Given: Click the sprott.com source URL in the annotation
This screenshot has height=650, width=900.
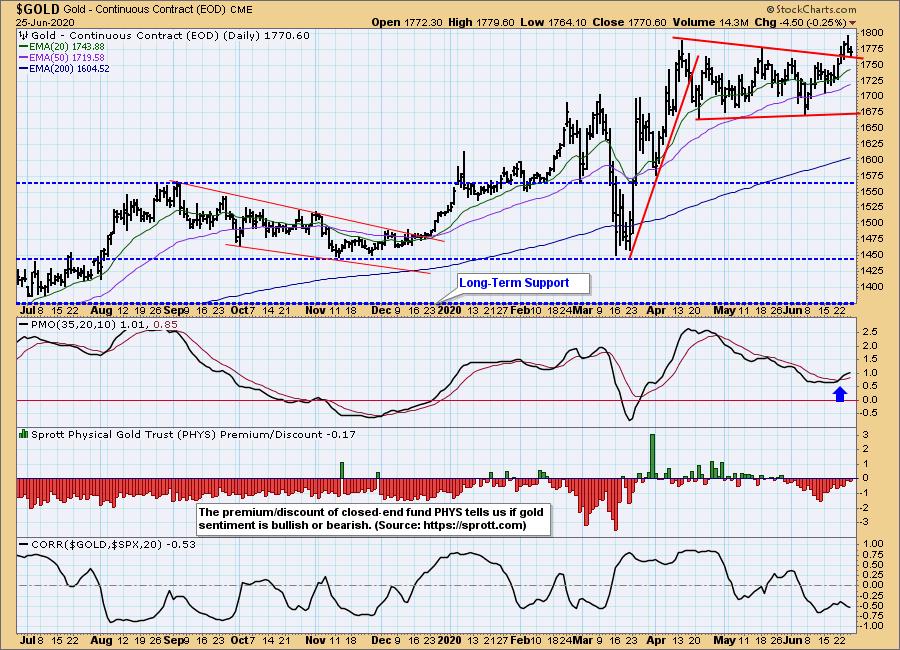Looking at the screenshot, I should pos(473,525).
